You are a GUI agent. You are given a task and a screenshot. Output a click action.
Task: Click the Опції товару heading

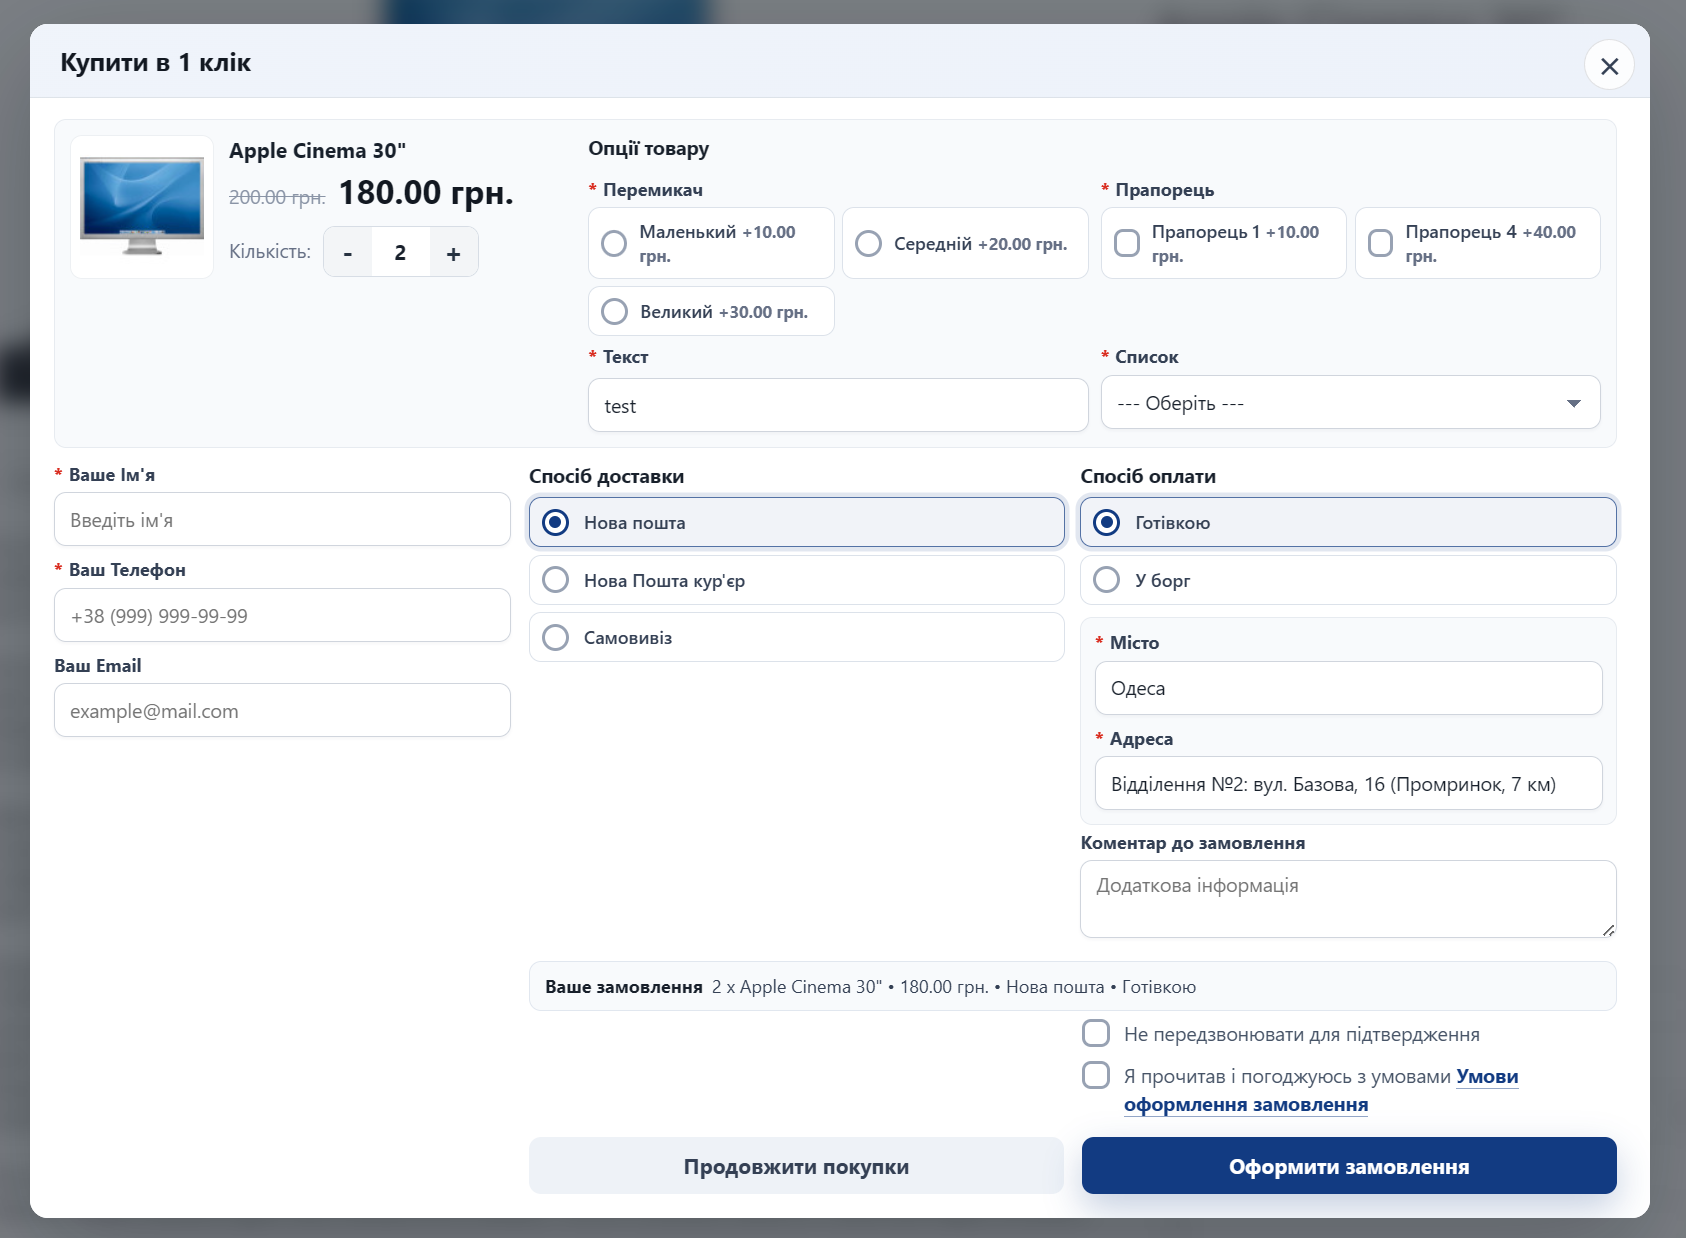(648, 149)
